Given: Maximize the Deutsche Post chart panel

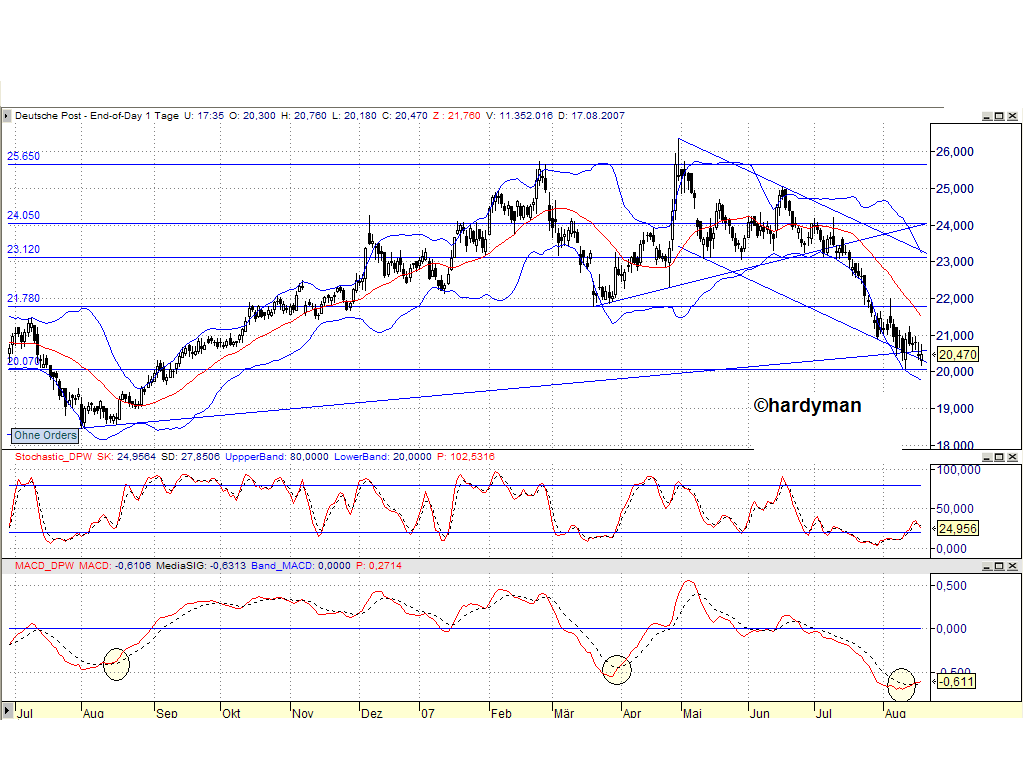Looking at the screenshot, I should coord(999,116).
